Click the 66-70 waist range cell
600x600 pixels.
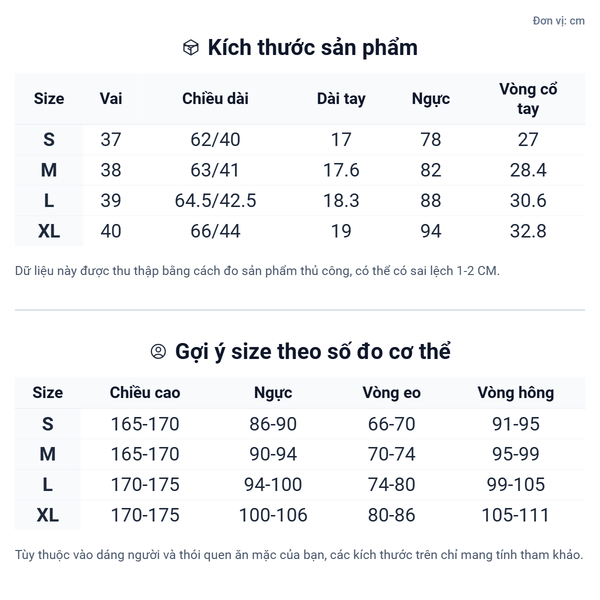click(391, 424)
